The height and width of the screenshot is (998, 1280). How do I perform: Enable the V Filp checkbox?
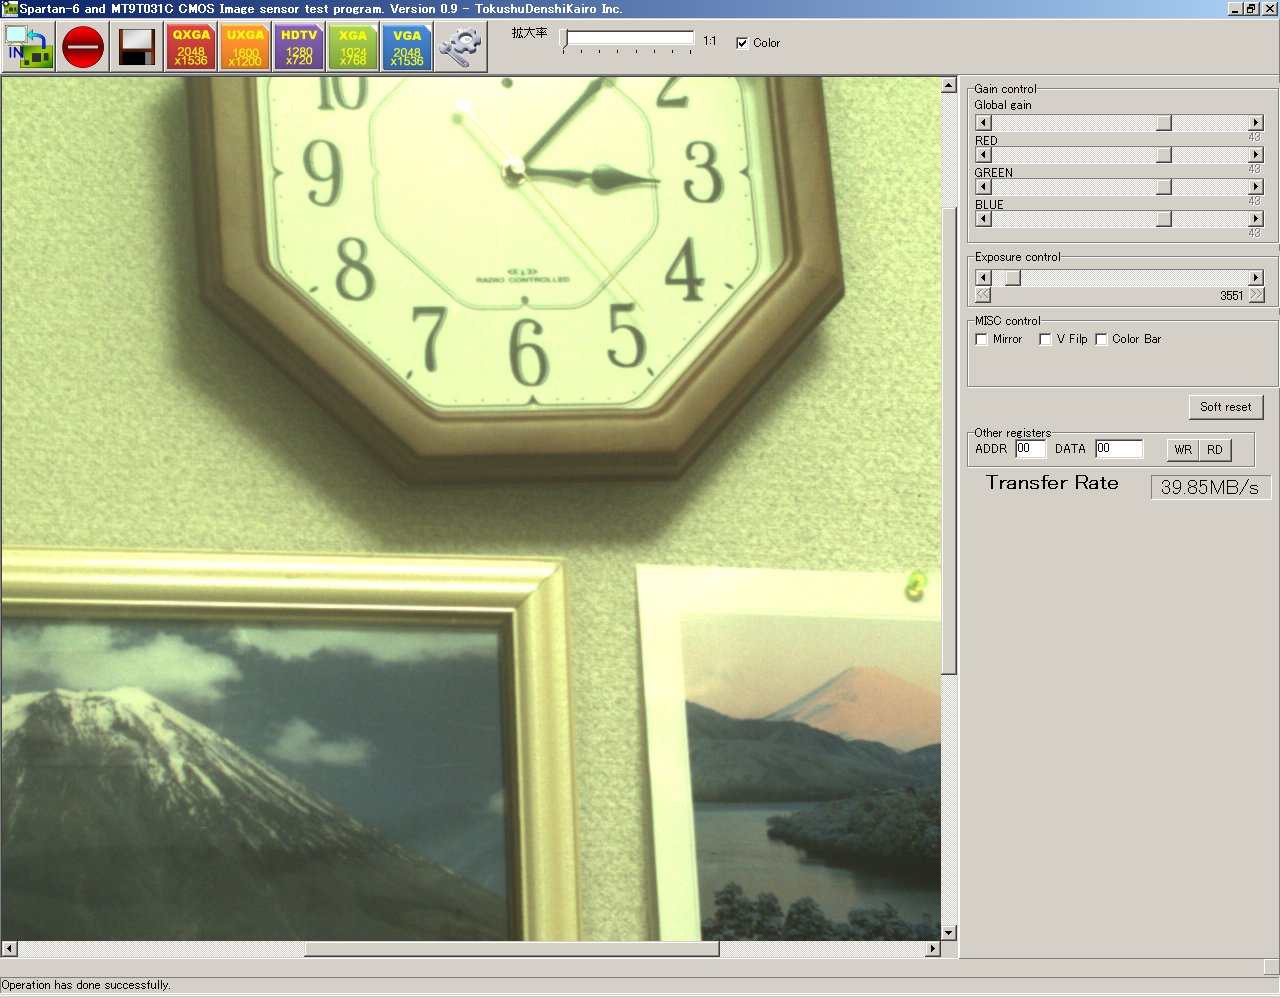(x=1046, y=340)
